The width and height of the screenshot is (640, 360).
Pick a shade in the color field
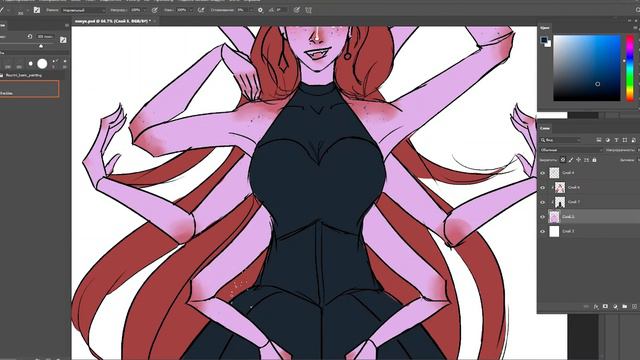587,68
